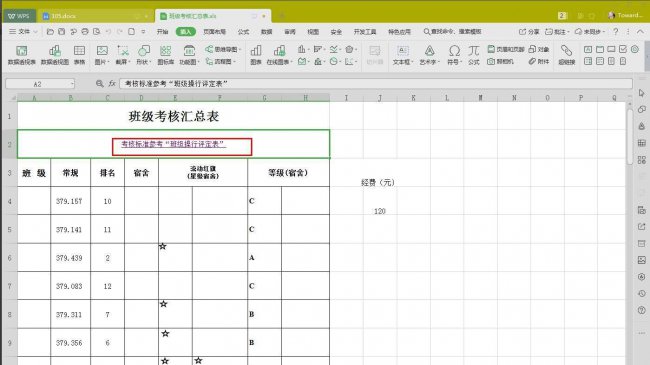The image size is (650, 365).
Task: Open the 公式 Formulas tab
Action: pos(243,32)
